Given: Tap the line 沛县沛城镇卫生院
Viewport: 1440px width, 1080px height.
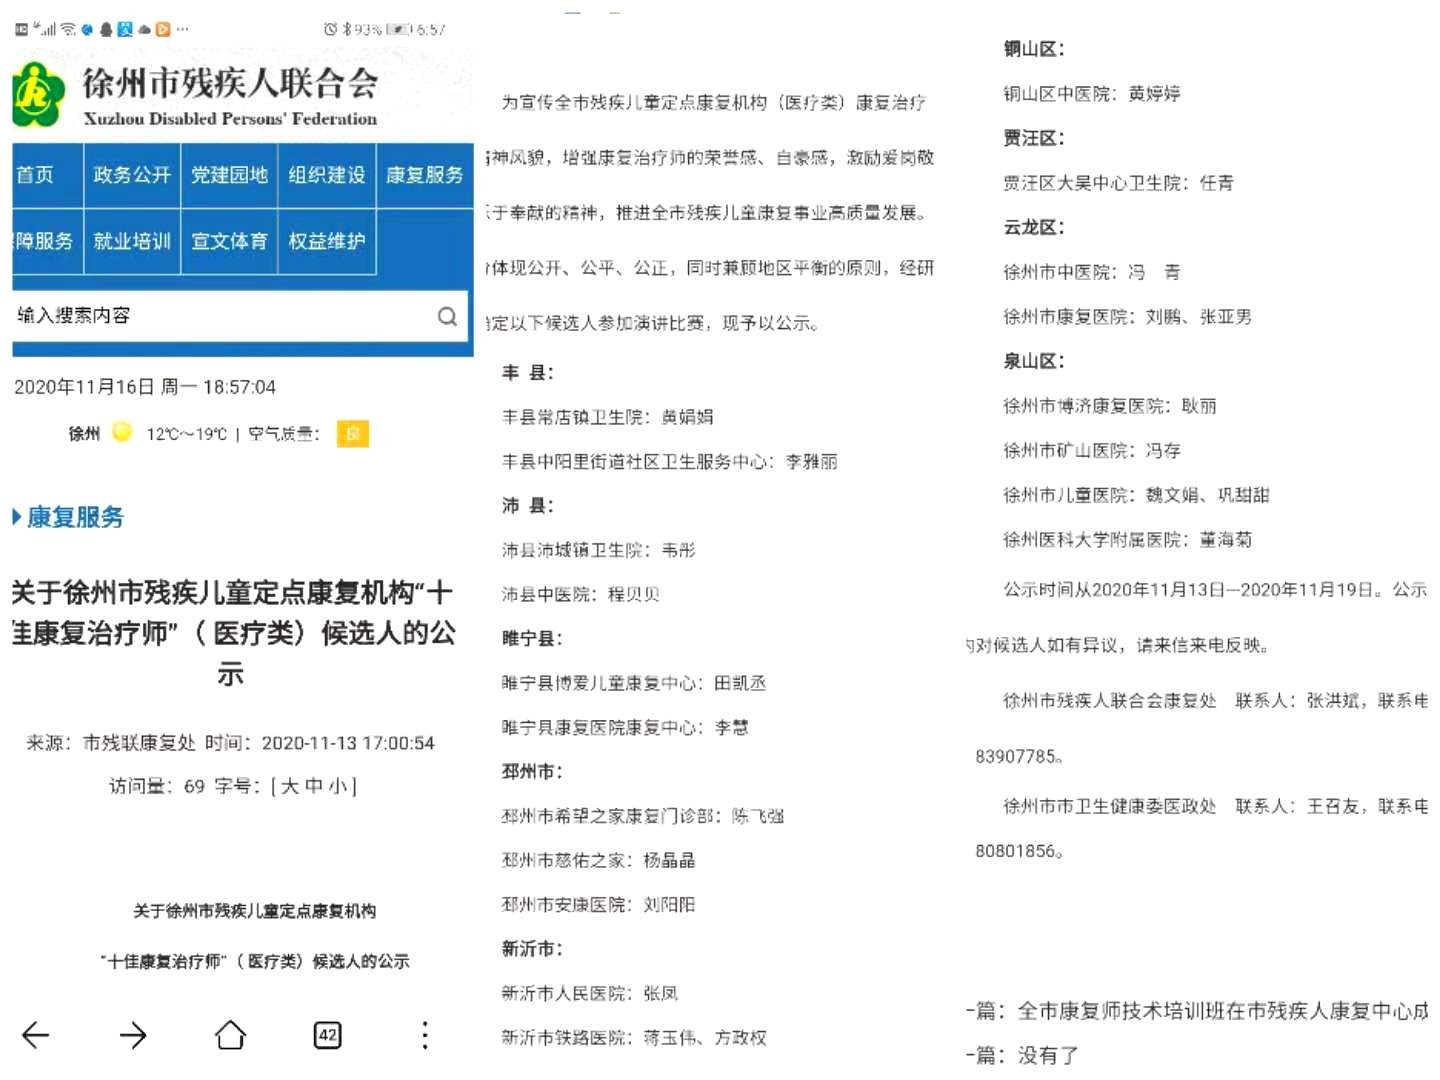Looking at the screenshot, I should click(x=599, y=550).
